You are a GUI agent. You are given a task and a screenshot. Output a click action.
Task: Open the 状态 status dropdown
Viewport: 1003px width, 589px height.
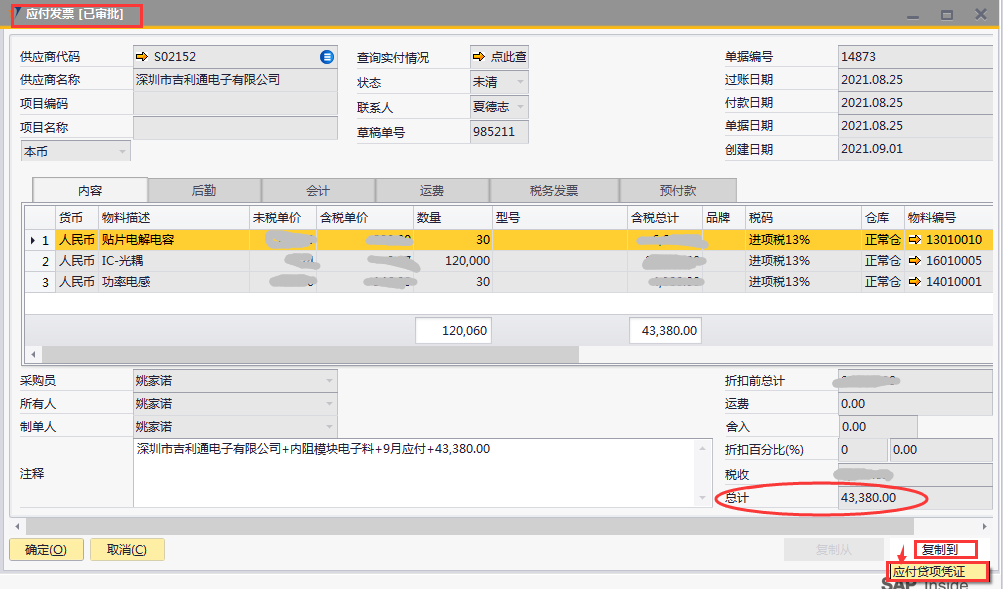pyautogui.click(x=520, y=82)
